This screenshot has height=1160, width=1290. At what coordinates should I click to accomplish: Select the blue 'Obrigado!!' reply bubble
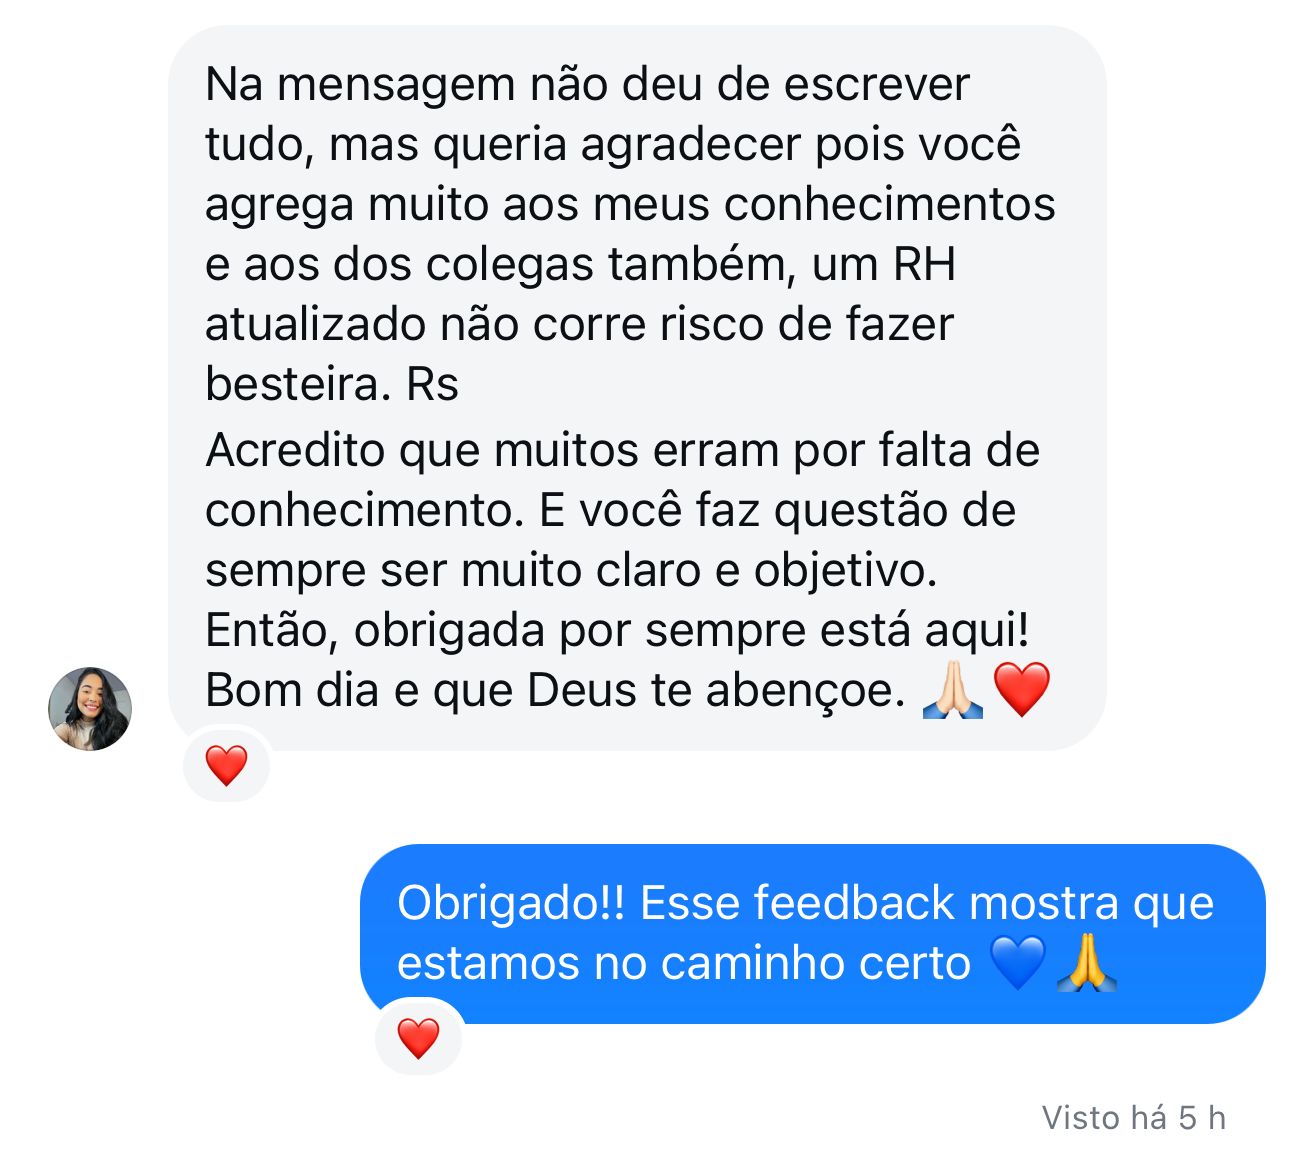click(x=812, y=934)
